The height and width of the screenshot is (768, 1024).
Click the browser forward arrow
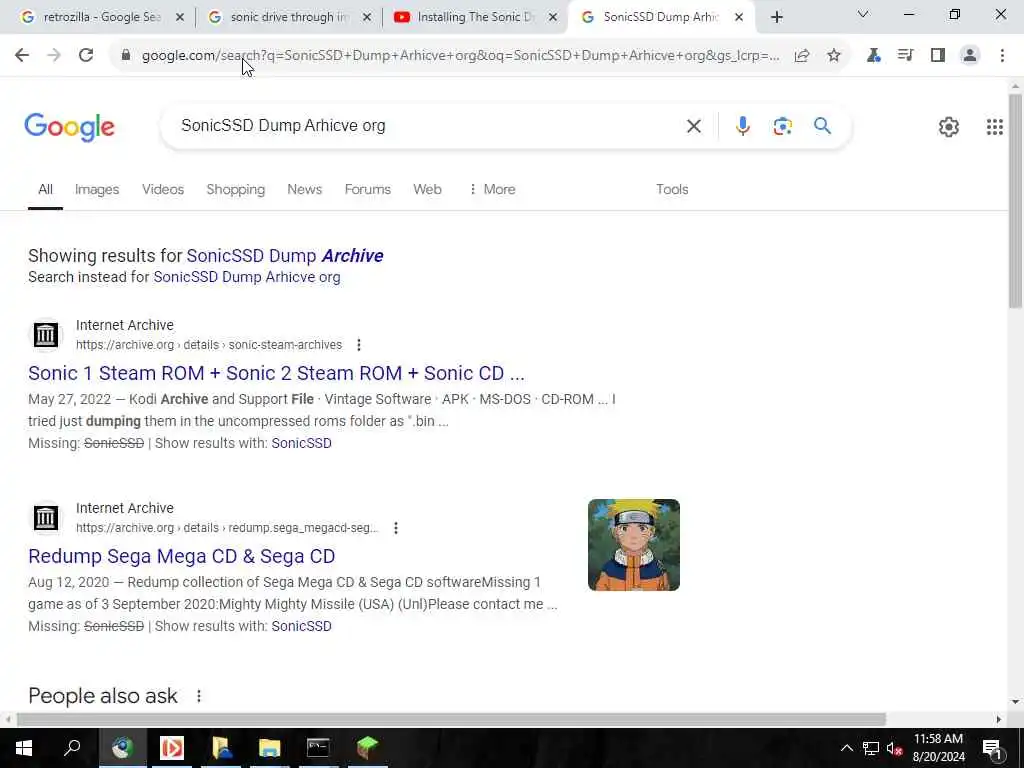(54, 56)
